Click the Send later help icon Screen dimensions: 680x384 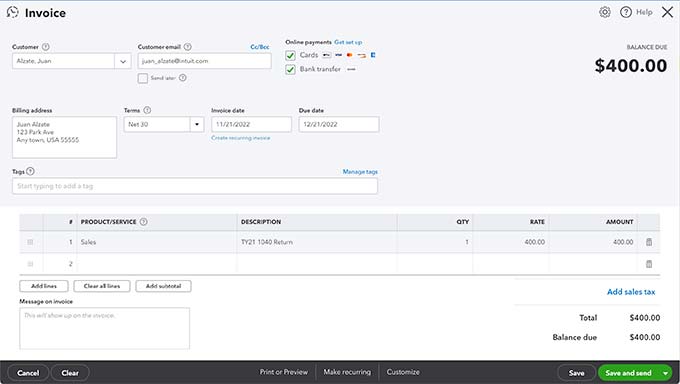(x=183, y=78)
